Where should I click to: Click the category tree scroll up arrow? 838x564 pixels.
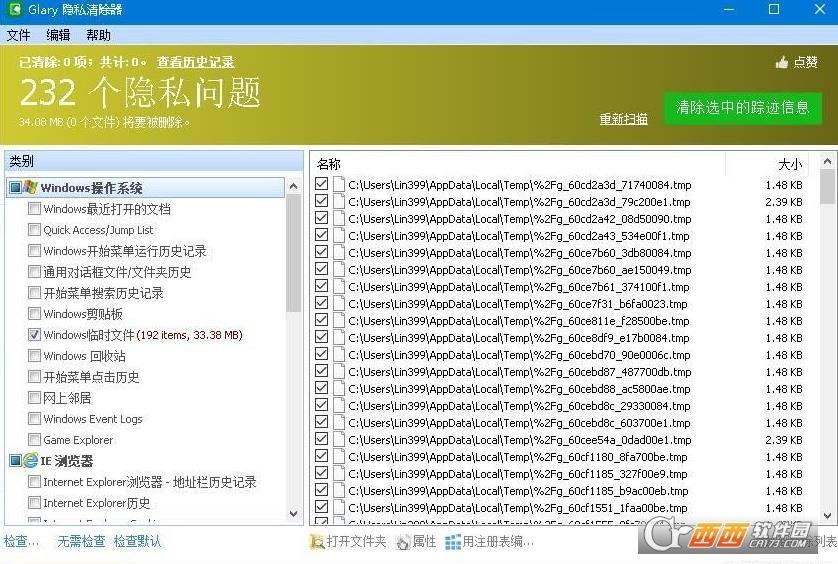tap(293, 187)
